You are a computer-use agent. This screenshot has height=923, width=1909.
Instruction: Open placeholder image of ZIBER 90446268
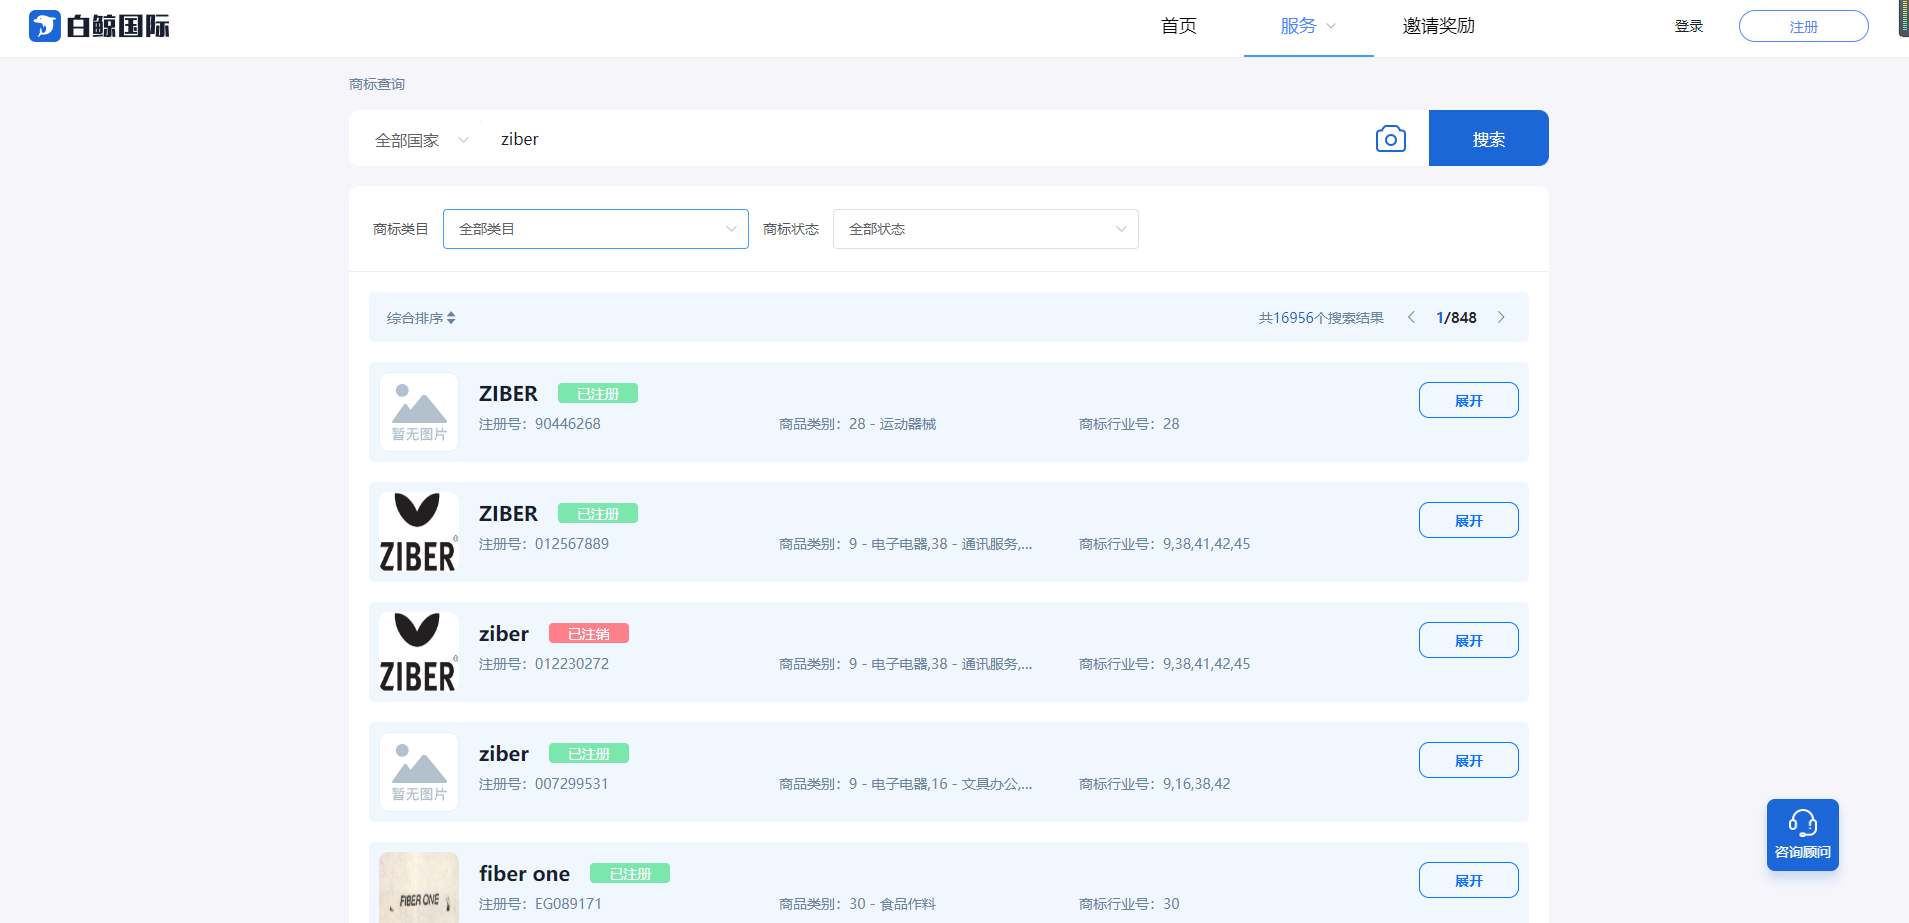419,412
